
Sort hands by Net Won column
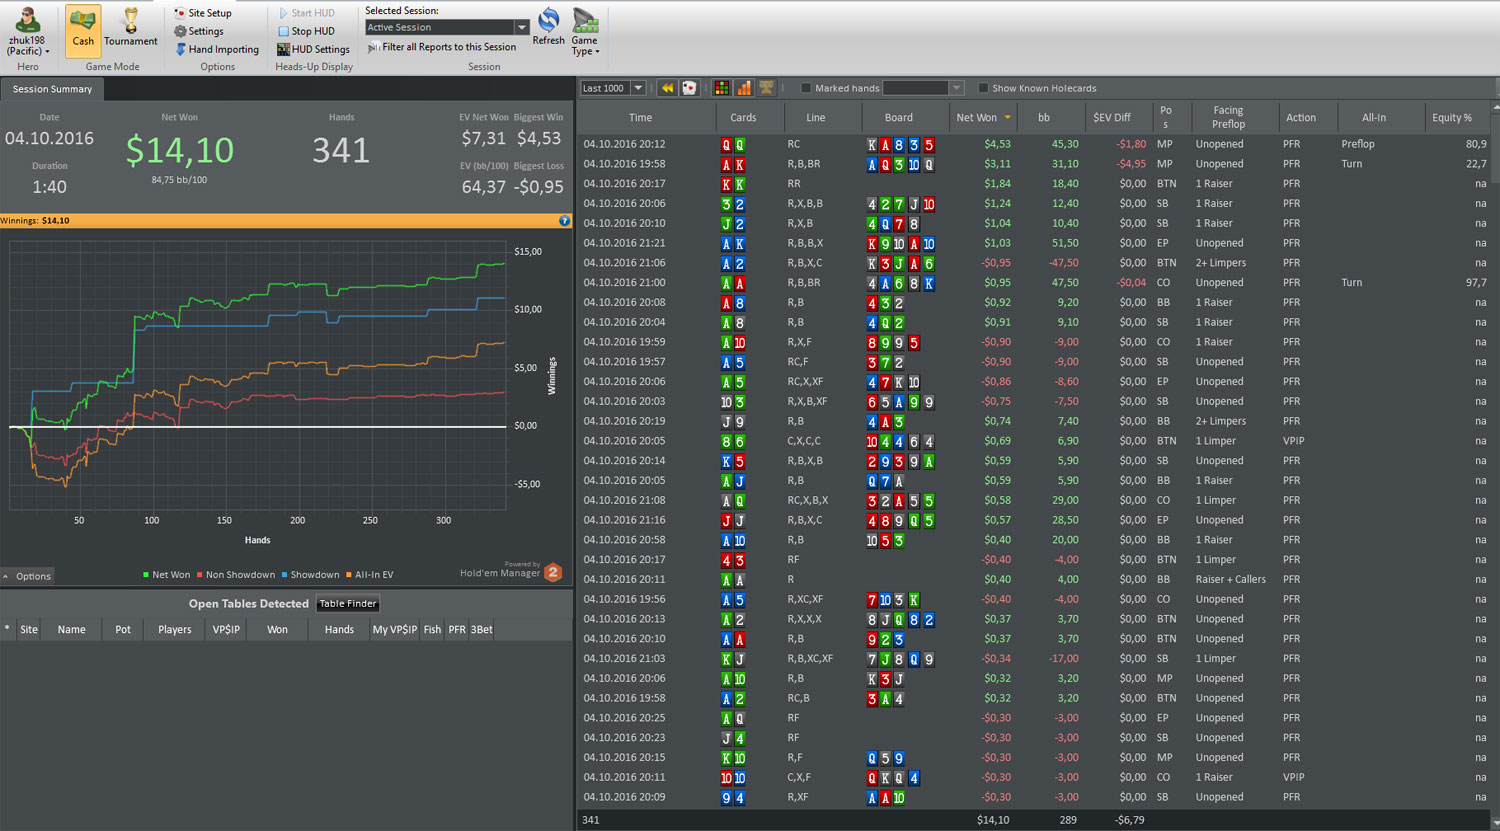pyautogui.click(x=982, y=117)
